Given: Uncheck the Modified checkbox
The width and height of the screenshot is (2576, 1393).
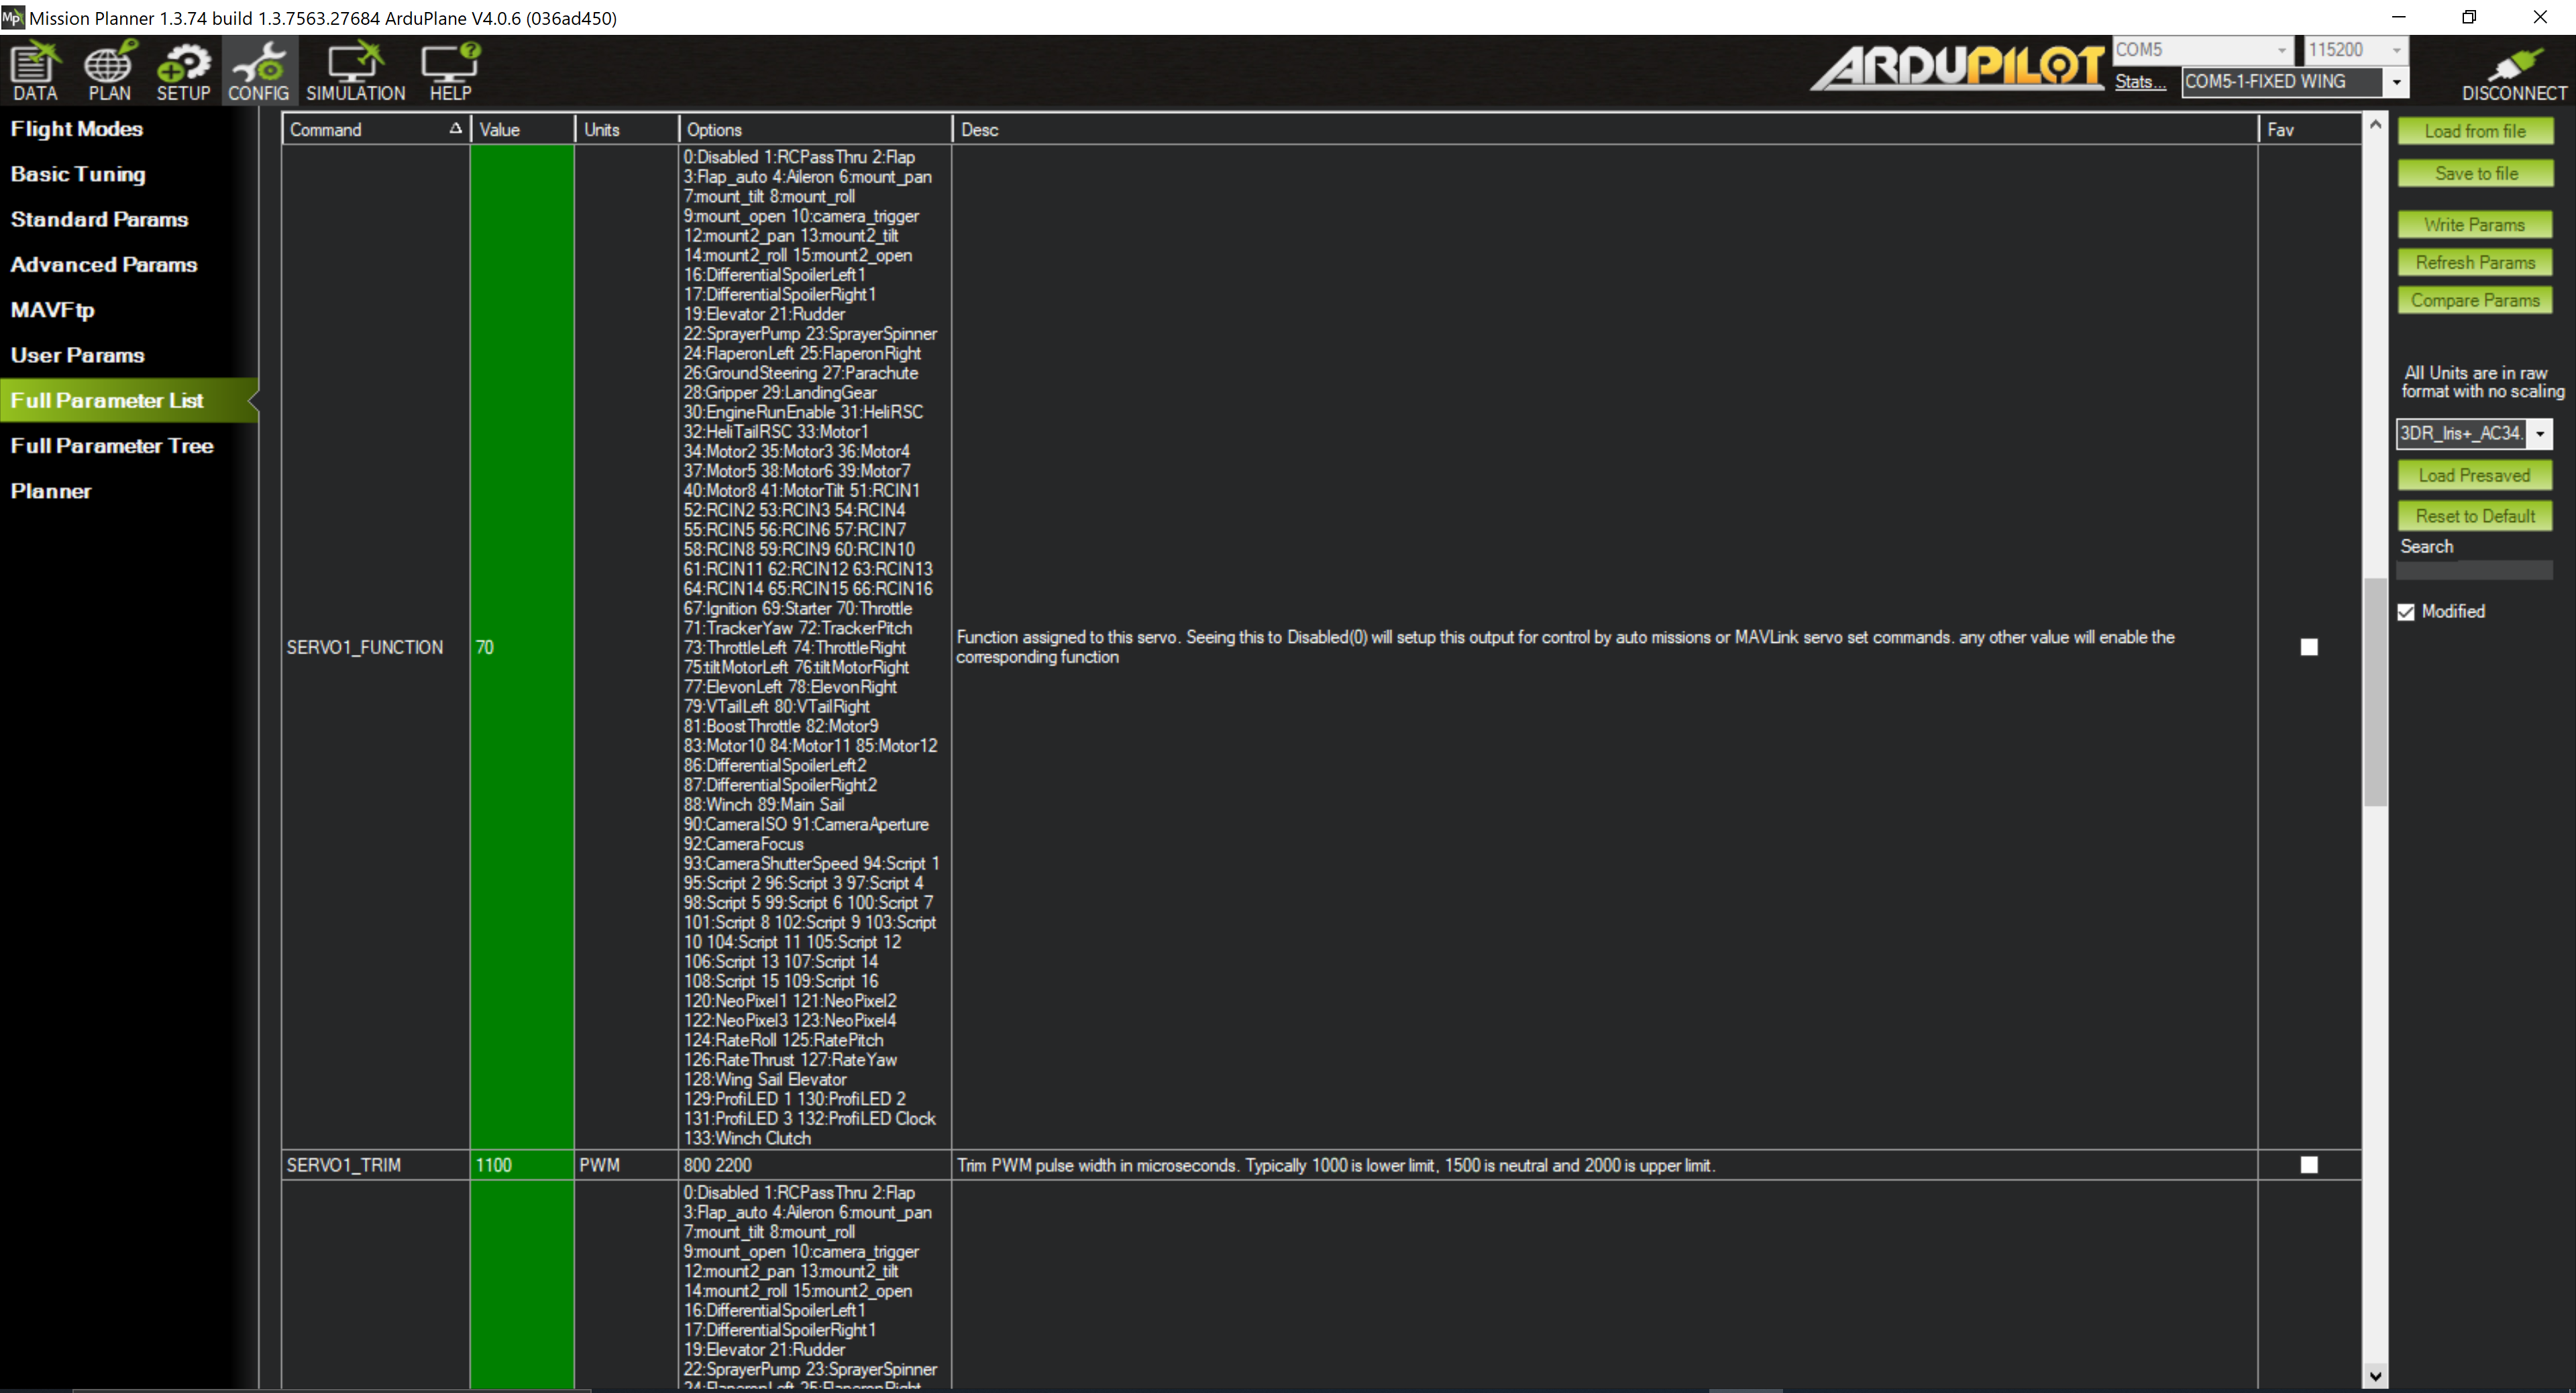Looking at the screenshot, I should [x=2406, y=612].
